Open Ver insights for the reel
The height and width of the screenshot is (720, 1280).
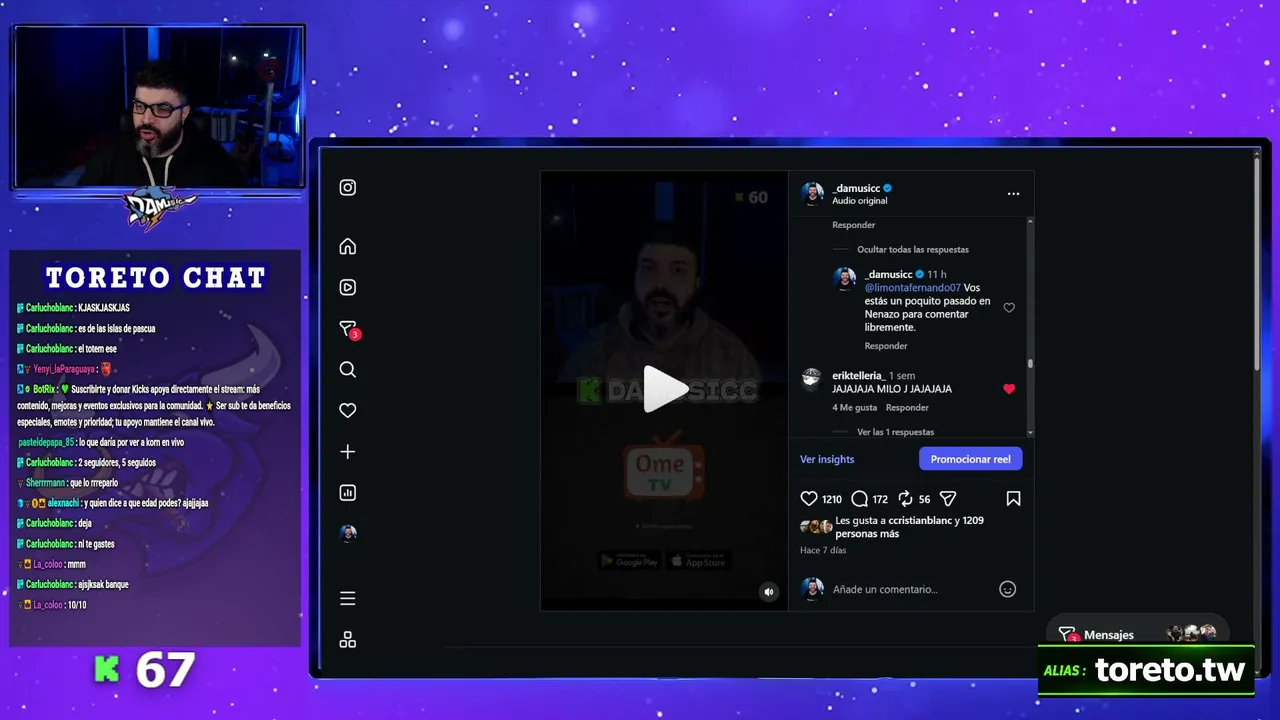(827, 460)
